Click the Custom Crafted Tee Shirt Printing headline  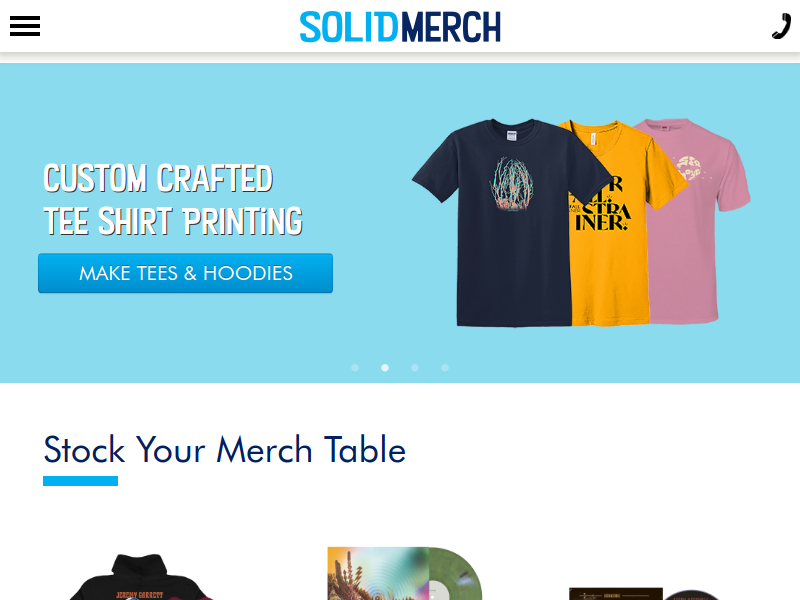[x=173, y=199]
